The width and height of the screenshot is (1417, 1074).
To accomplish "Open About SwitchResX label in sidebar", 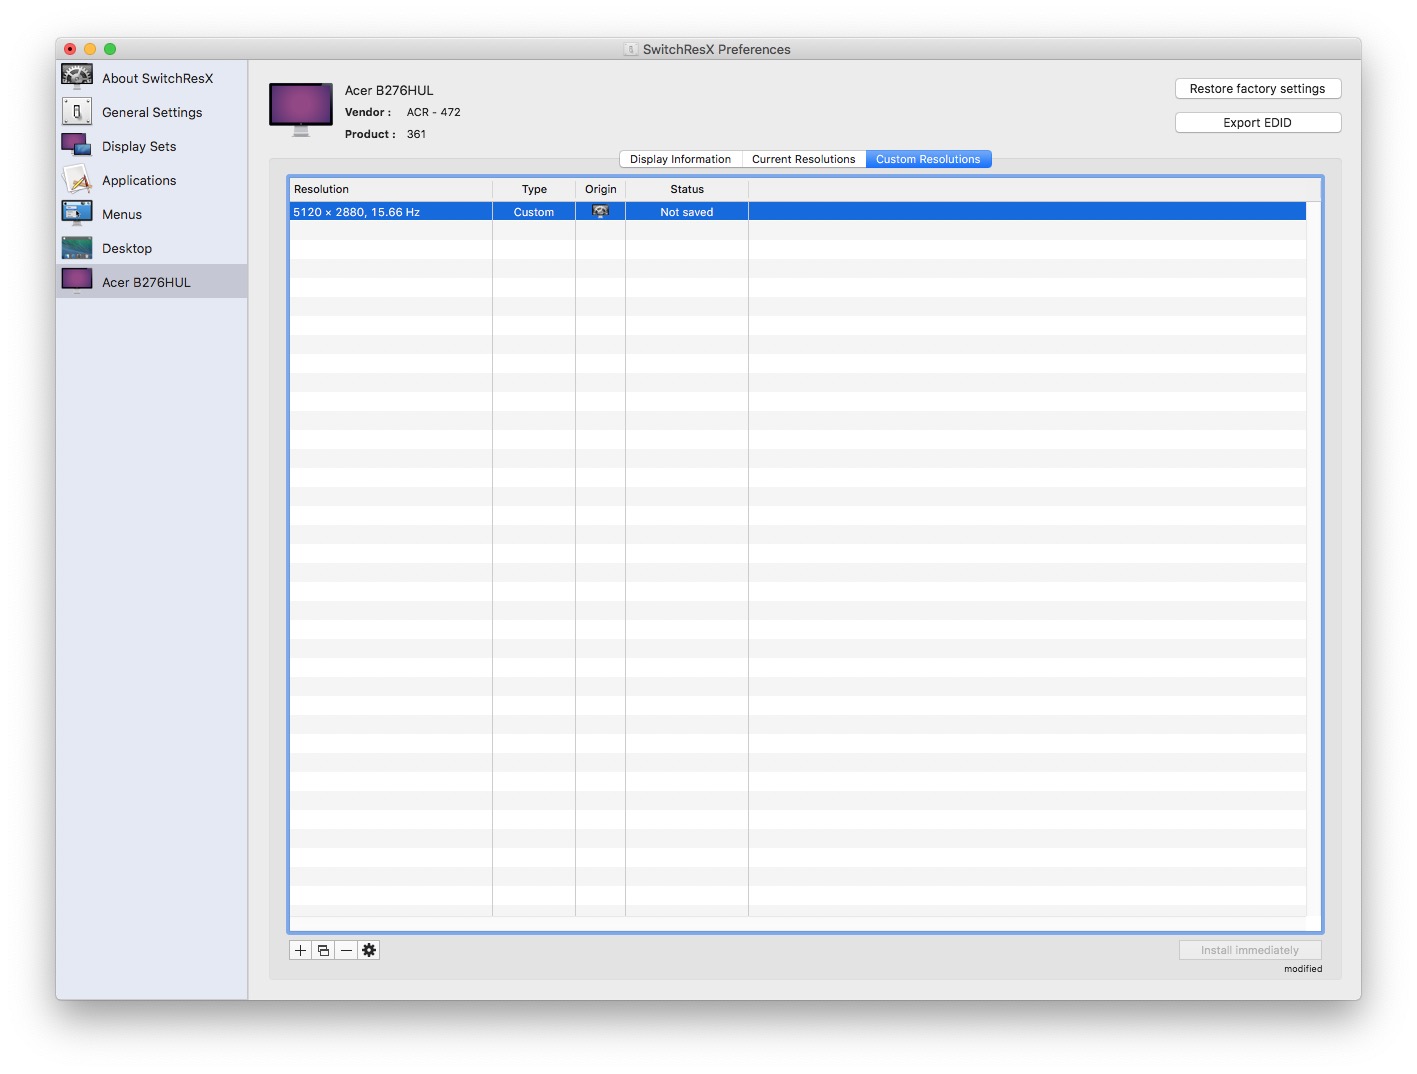I will 158,78.
